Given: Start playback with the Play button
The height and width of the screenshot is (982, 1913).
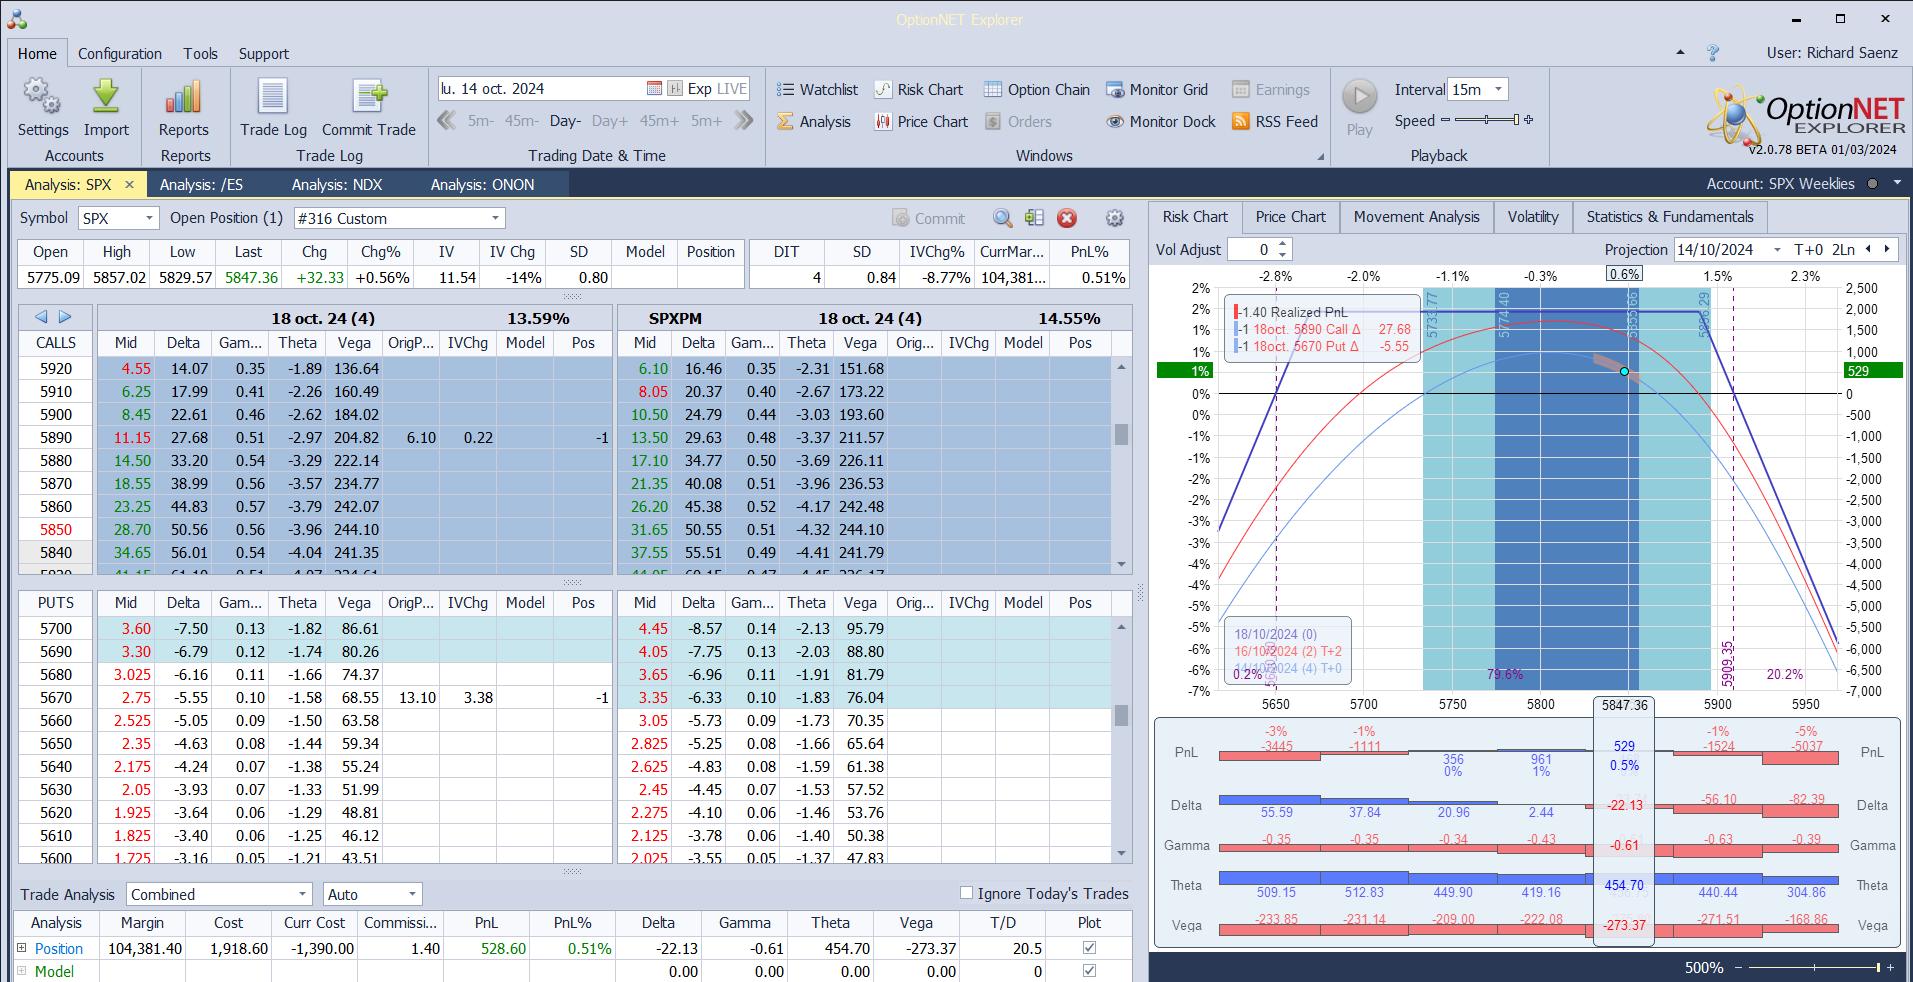Looking at the screenshot, I should pos(1359,97).
